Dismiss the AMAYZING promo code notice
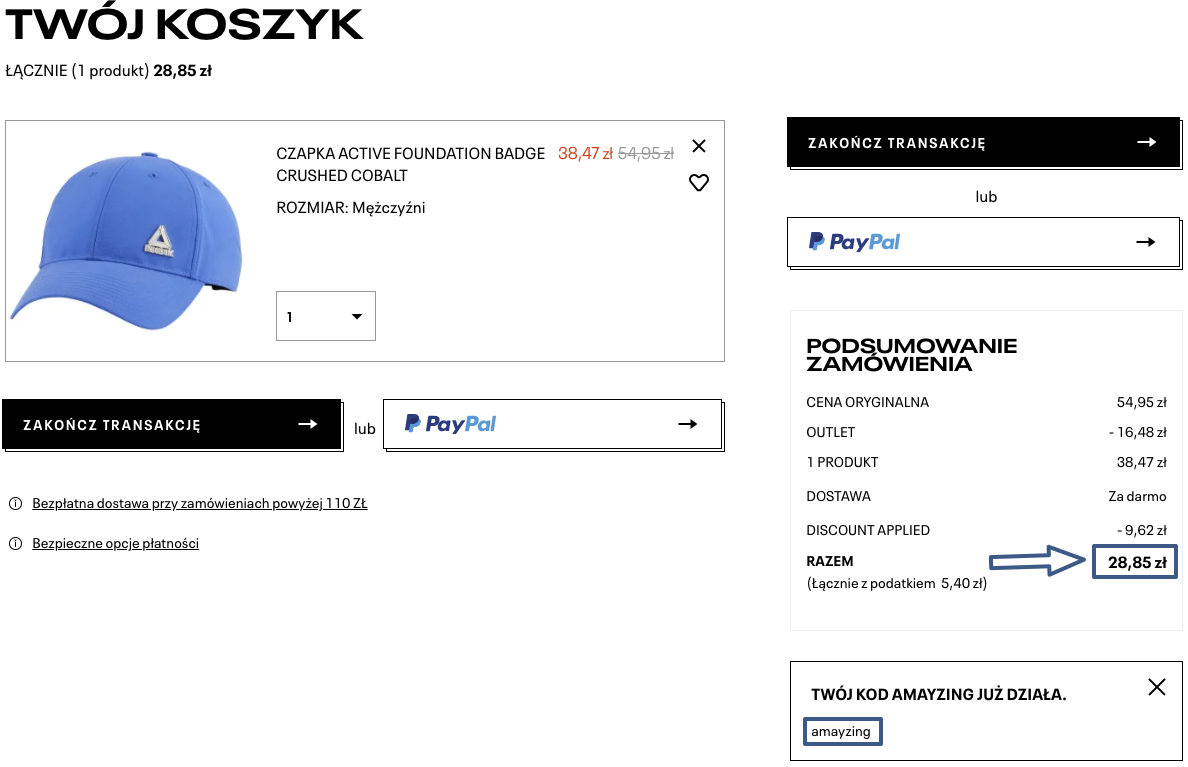The width and height of the screenshot is (1188, 767). tap(1157, 687)
